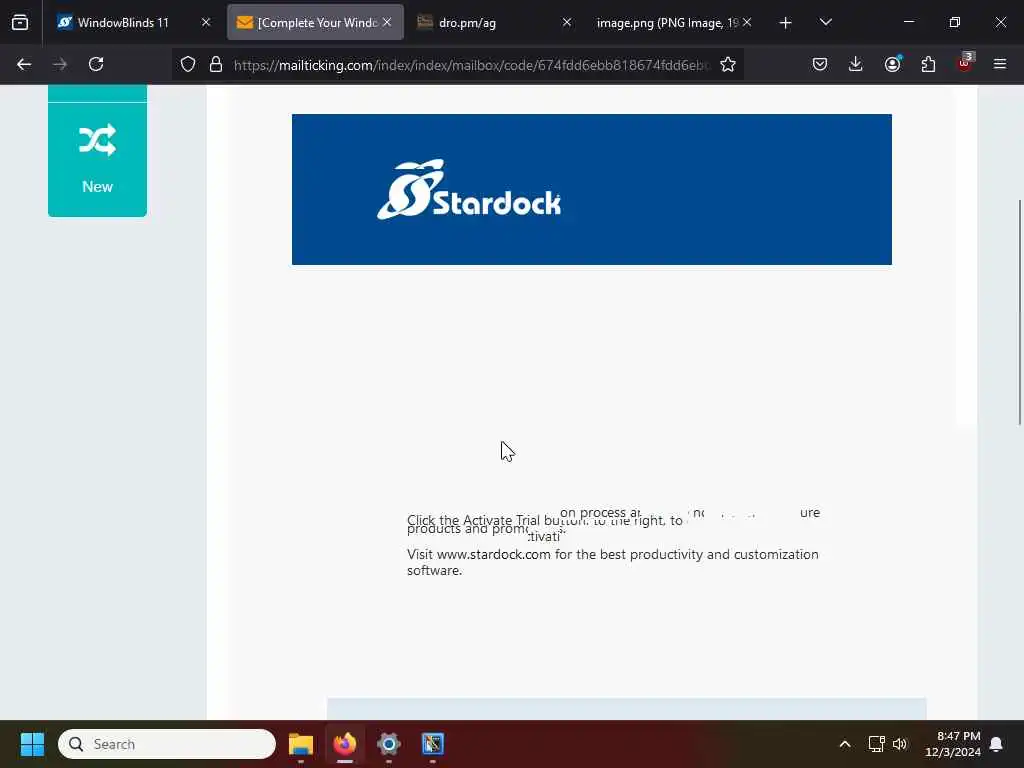Click the Stardock logo banner
1024x768 pixels.
click(x=592, y=189)
